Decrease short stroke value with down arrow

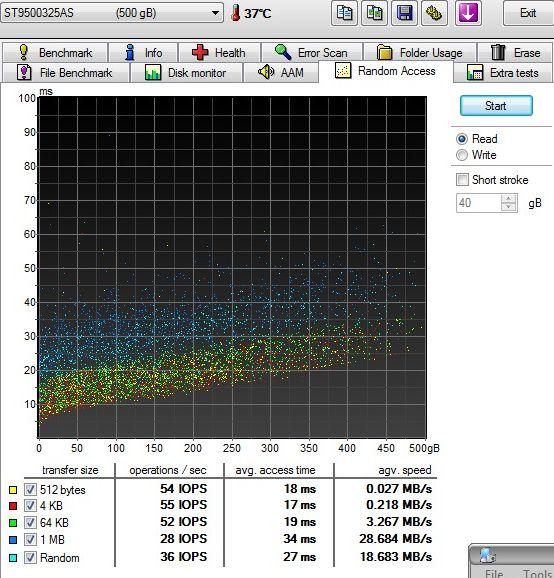tap(509, 207)
